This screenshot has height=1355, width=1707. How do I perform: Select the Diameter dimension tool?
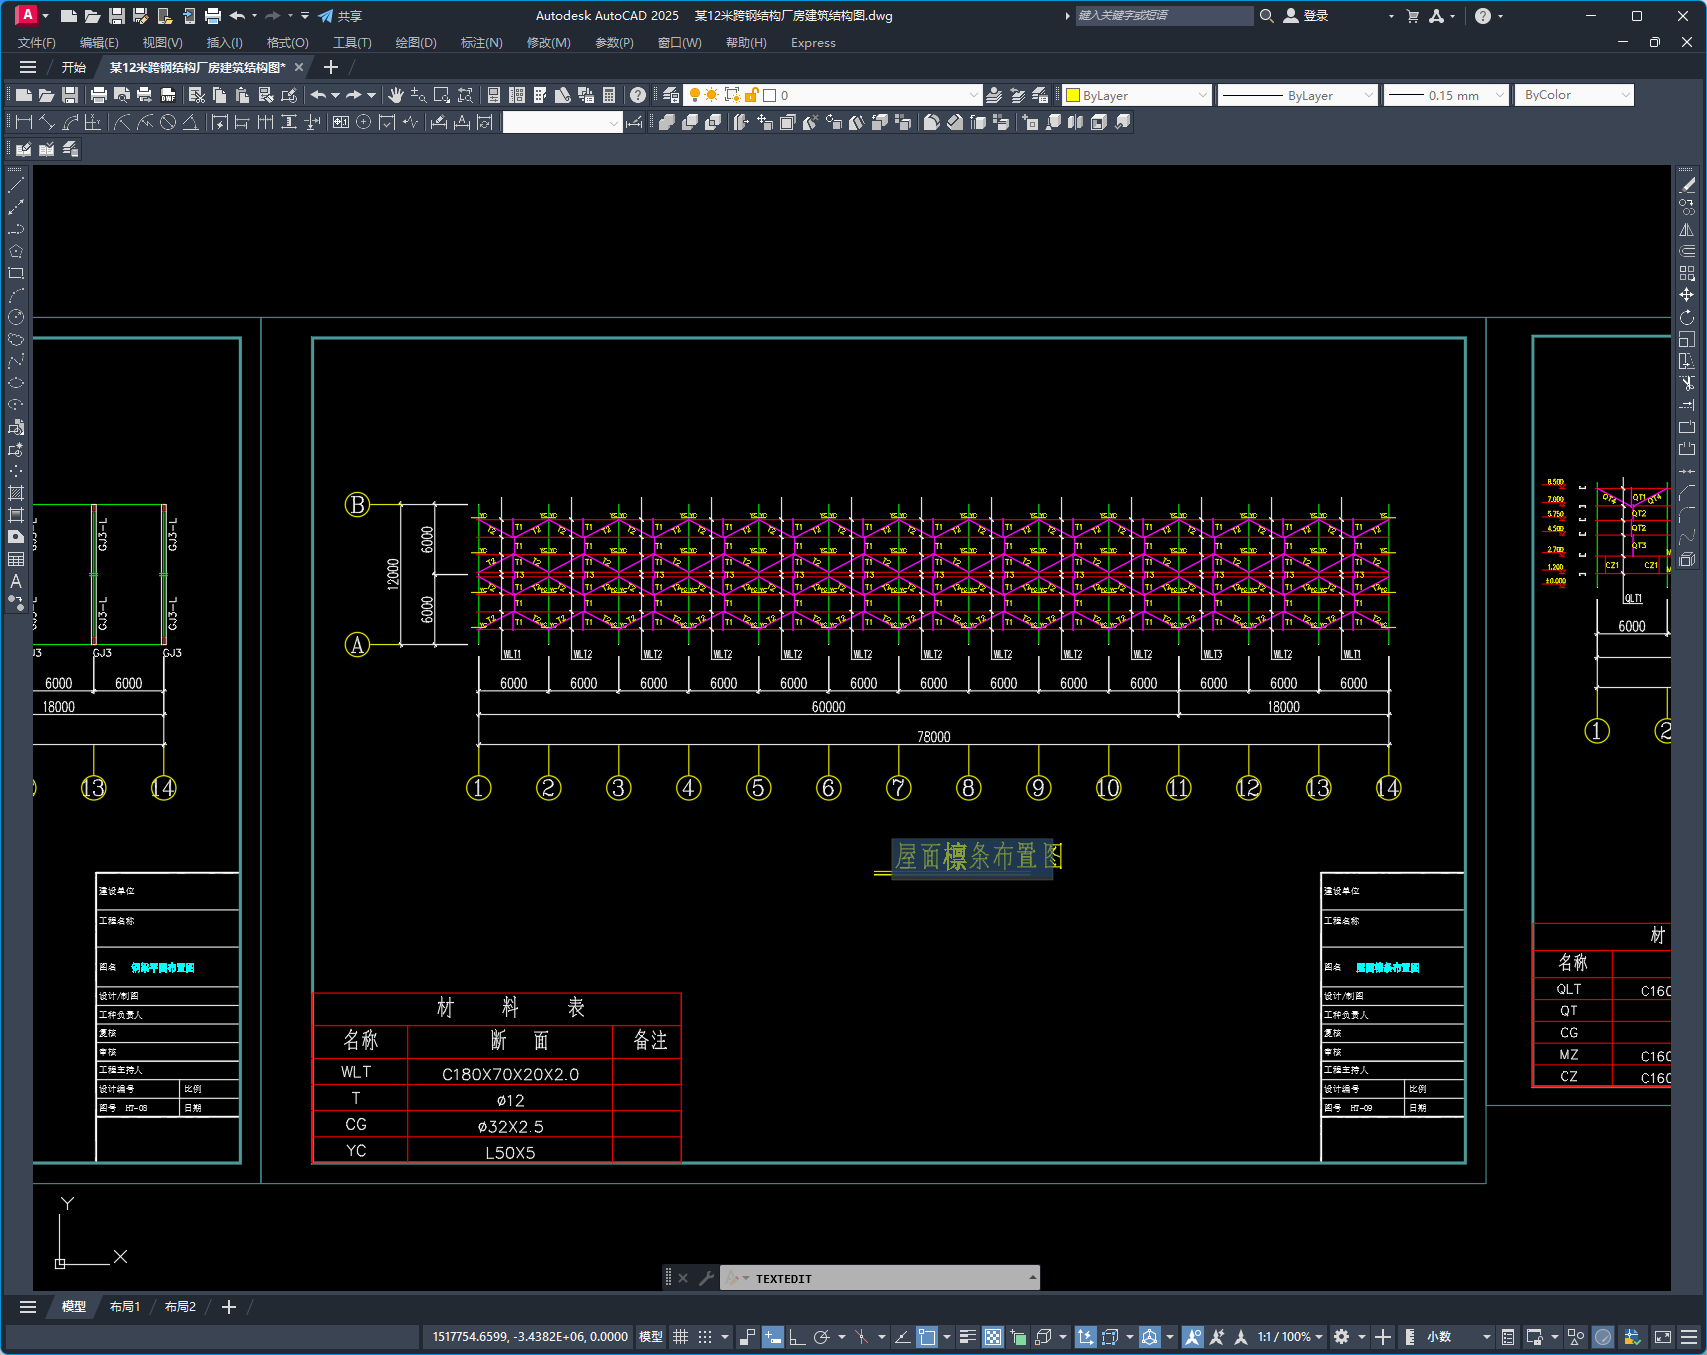(x=168, y=122)
